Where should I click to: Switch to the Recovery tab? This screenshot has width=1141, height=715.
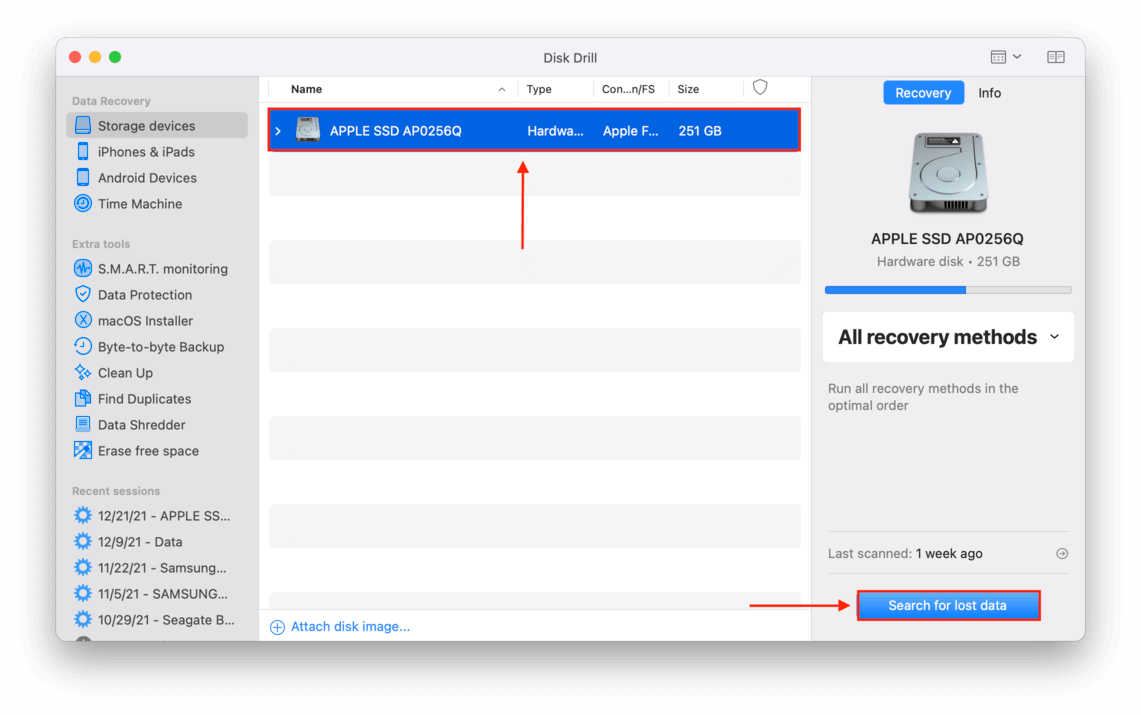point(923,93)
